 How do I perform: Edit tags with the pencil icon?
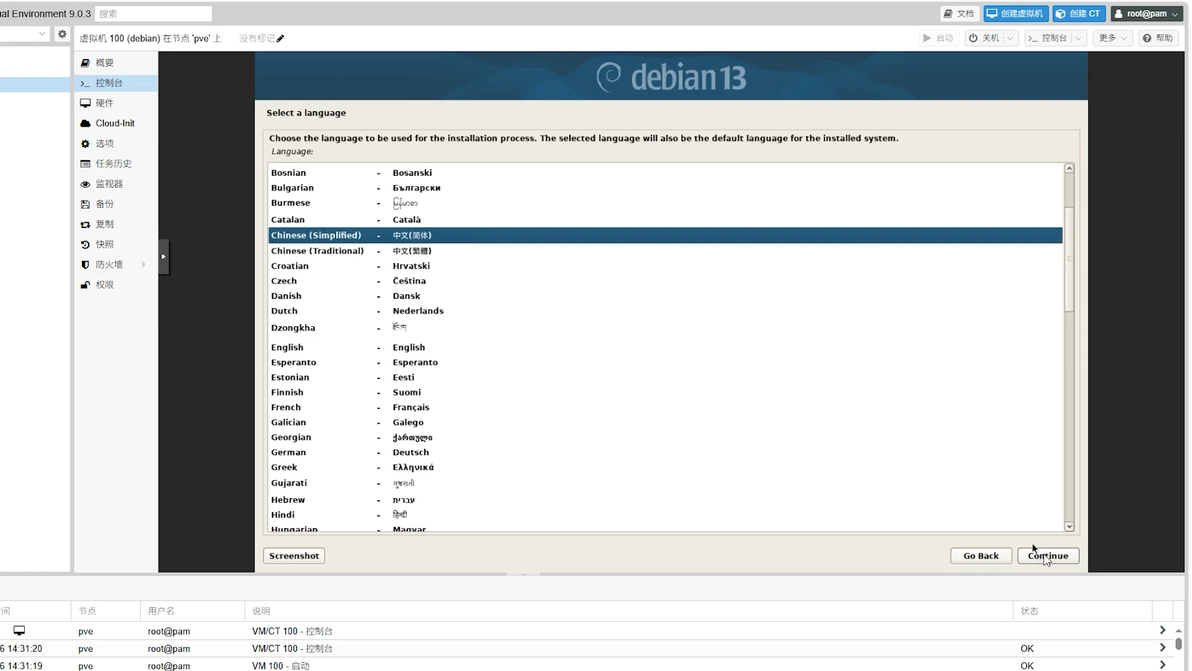[x=280, y=38]
